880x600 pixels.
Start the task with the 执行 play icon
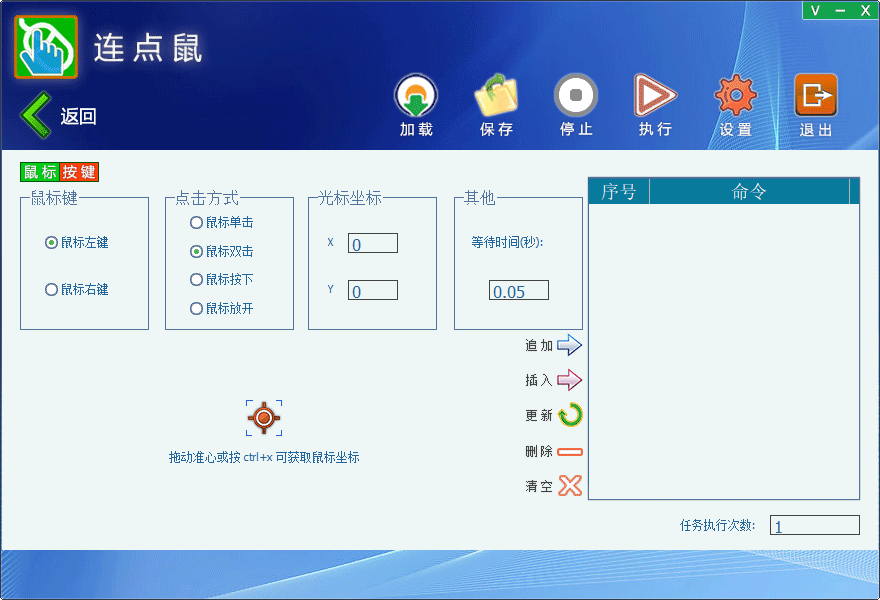[655, 96]
